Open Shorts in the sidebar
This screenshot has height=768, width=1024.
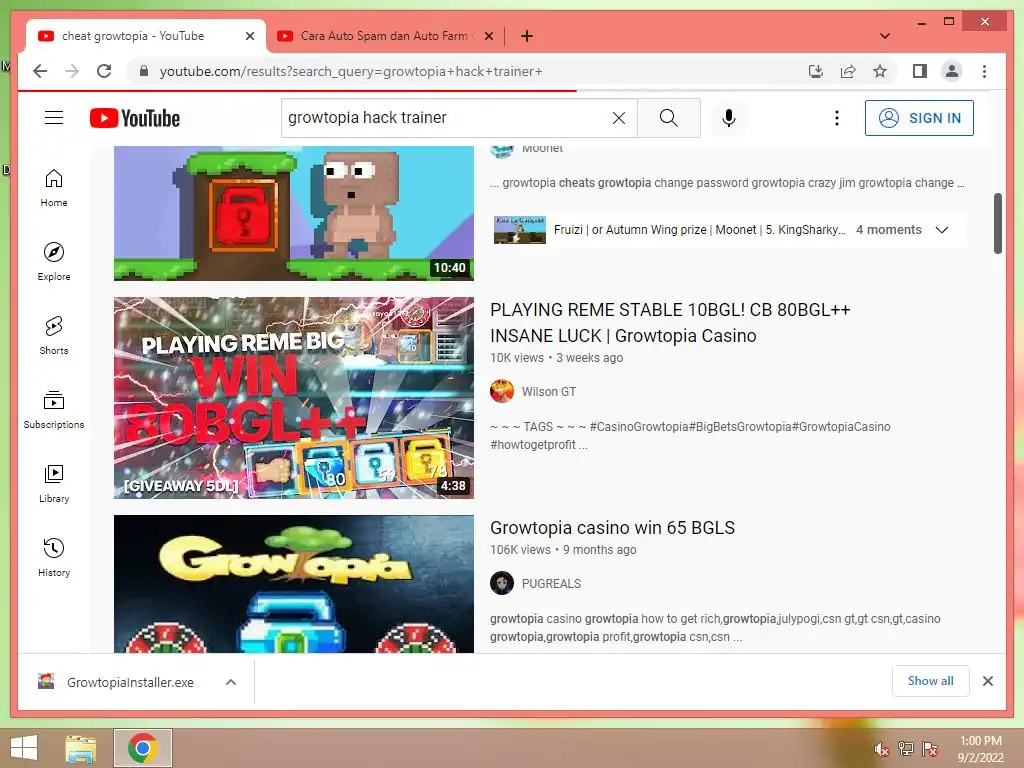pyautogui.click(x=54, y=336)
